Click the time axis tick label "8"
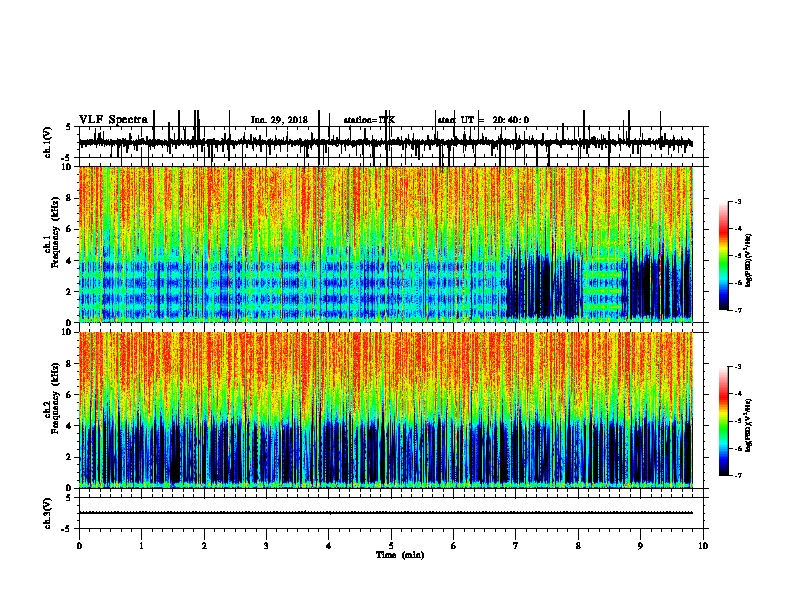This screenshot has width=792, height=612. pos(578,546)
